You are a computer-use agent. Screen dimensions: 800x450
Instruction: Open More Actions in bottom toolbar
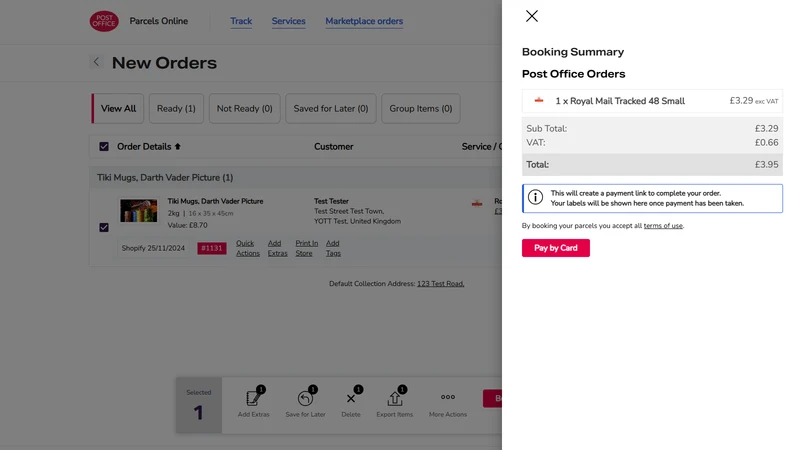(448, 403)
